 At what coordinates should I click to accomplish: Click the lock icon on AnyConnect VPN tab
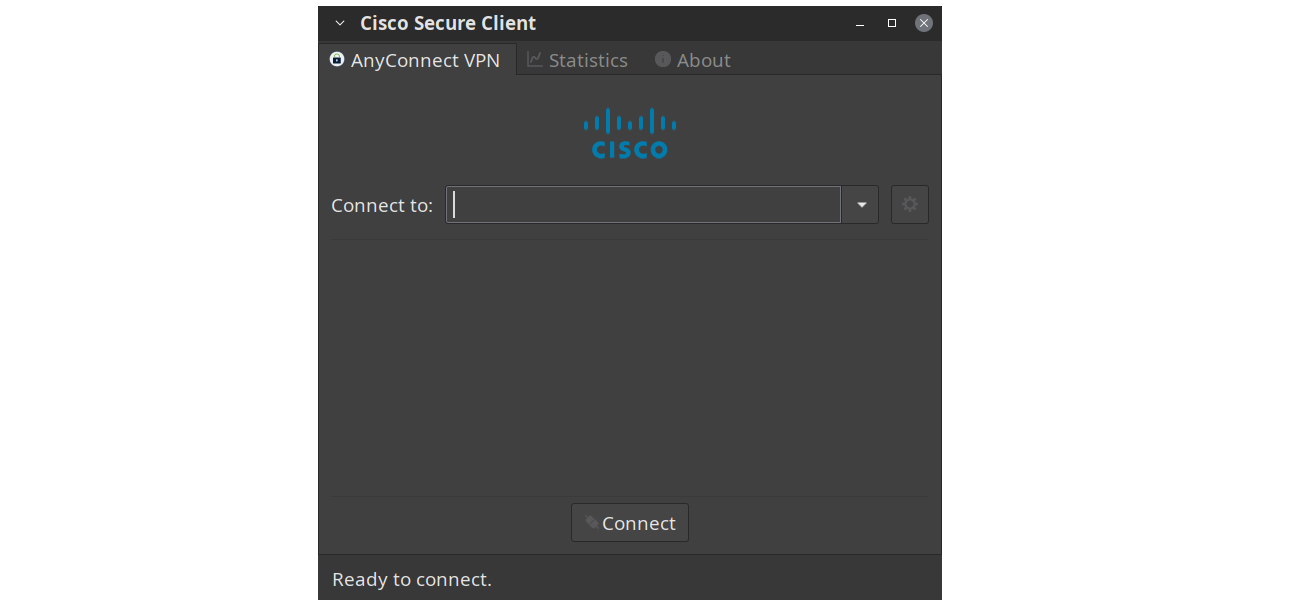click(337, 60)
